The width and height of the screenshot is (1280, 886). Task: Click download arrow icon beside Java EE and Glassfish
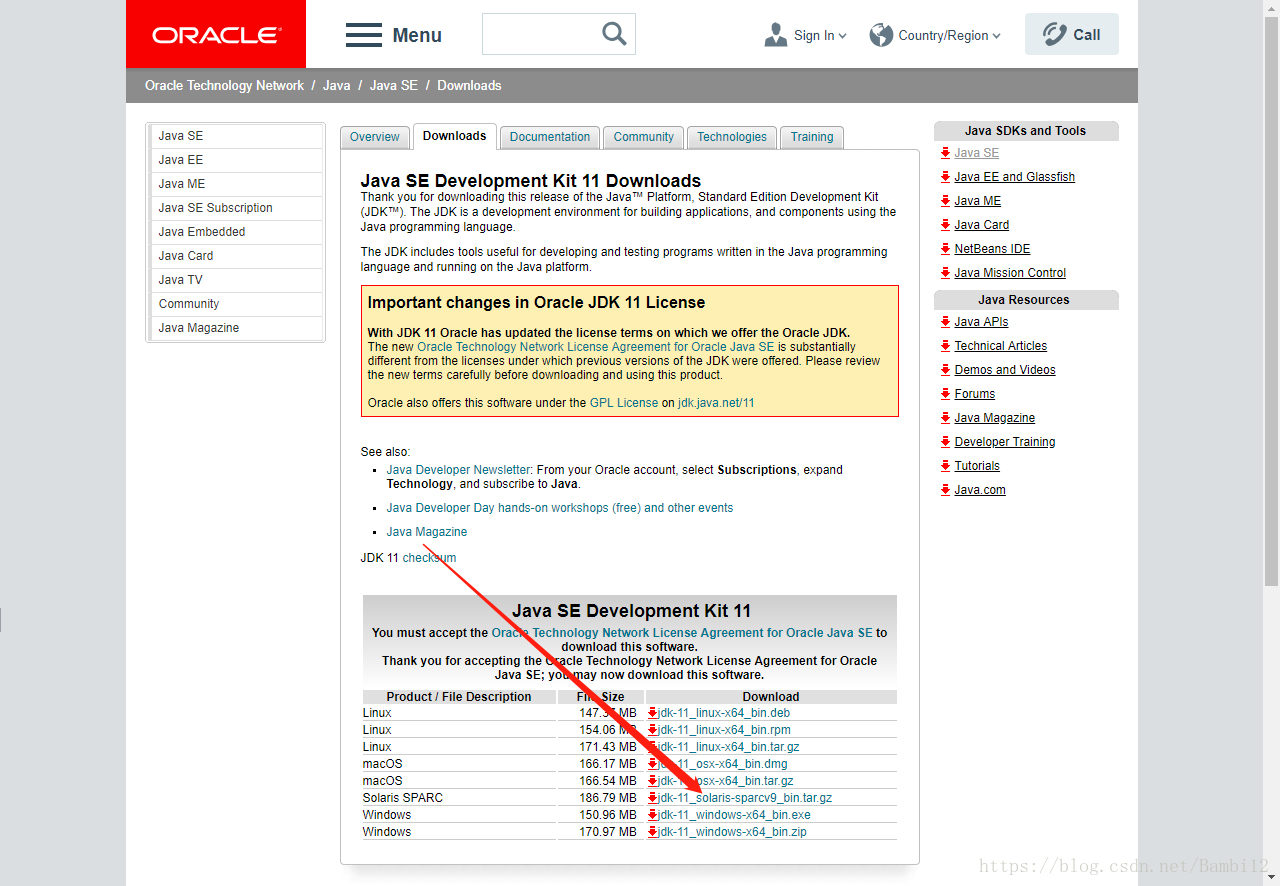click(x=945, y=177)
